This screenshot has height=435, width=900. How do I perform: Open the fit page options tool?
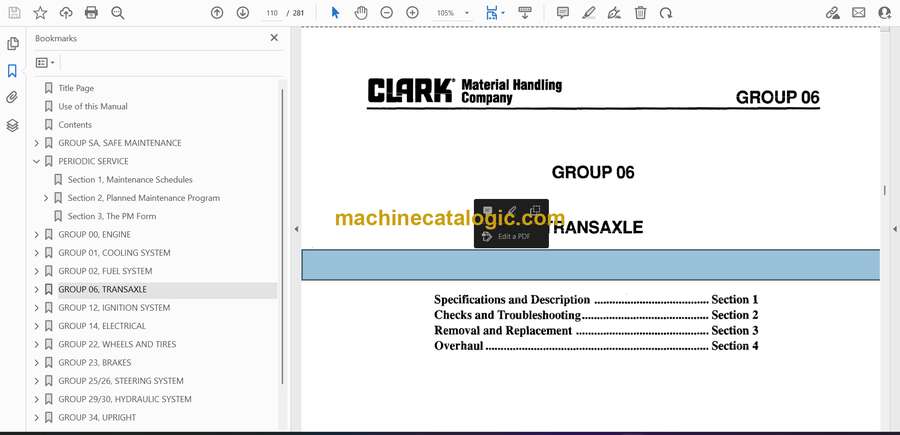[494, 13]
